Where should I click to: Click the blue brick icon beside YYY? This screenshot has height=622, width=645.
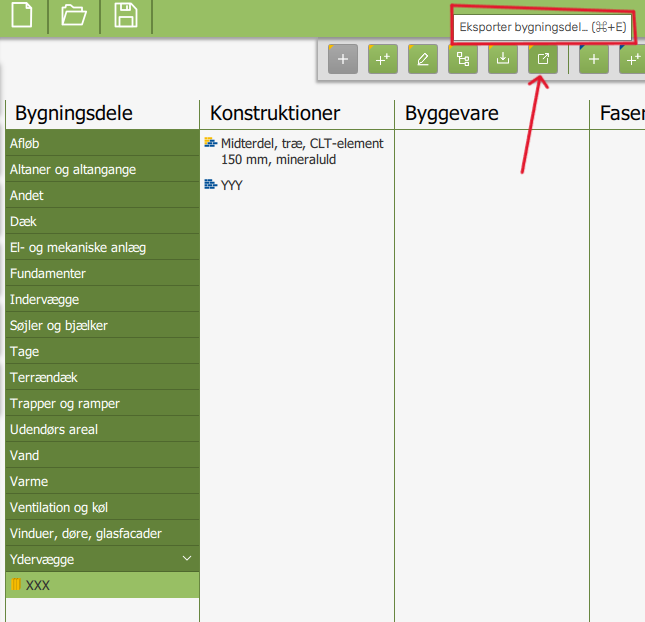tap(211, 184)
